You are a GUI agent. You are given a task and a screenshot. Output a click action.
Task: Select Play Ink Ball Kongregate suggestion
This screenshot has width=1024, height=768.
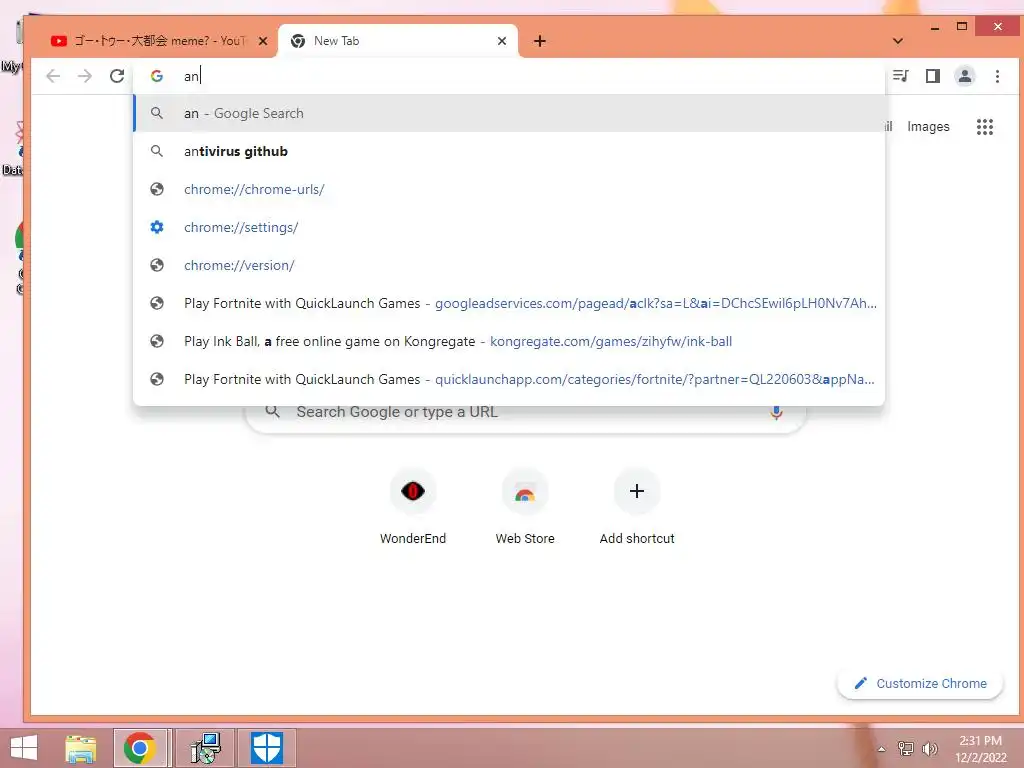tap(509, 341)
